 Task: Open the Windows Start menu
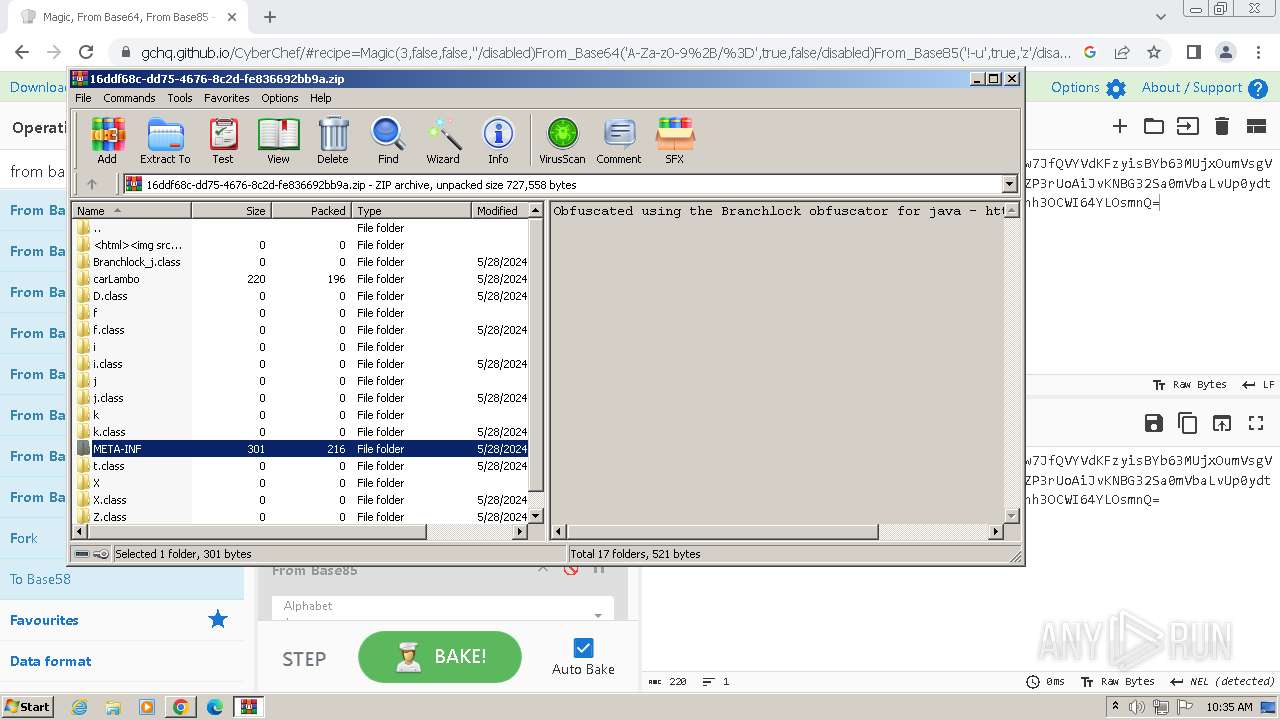click(28, 707)
